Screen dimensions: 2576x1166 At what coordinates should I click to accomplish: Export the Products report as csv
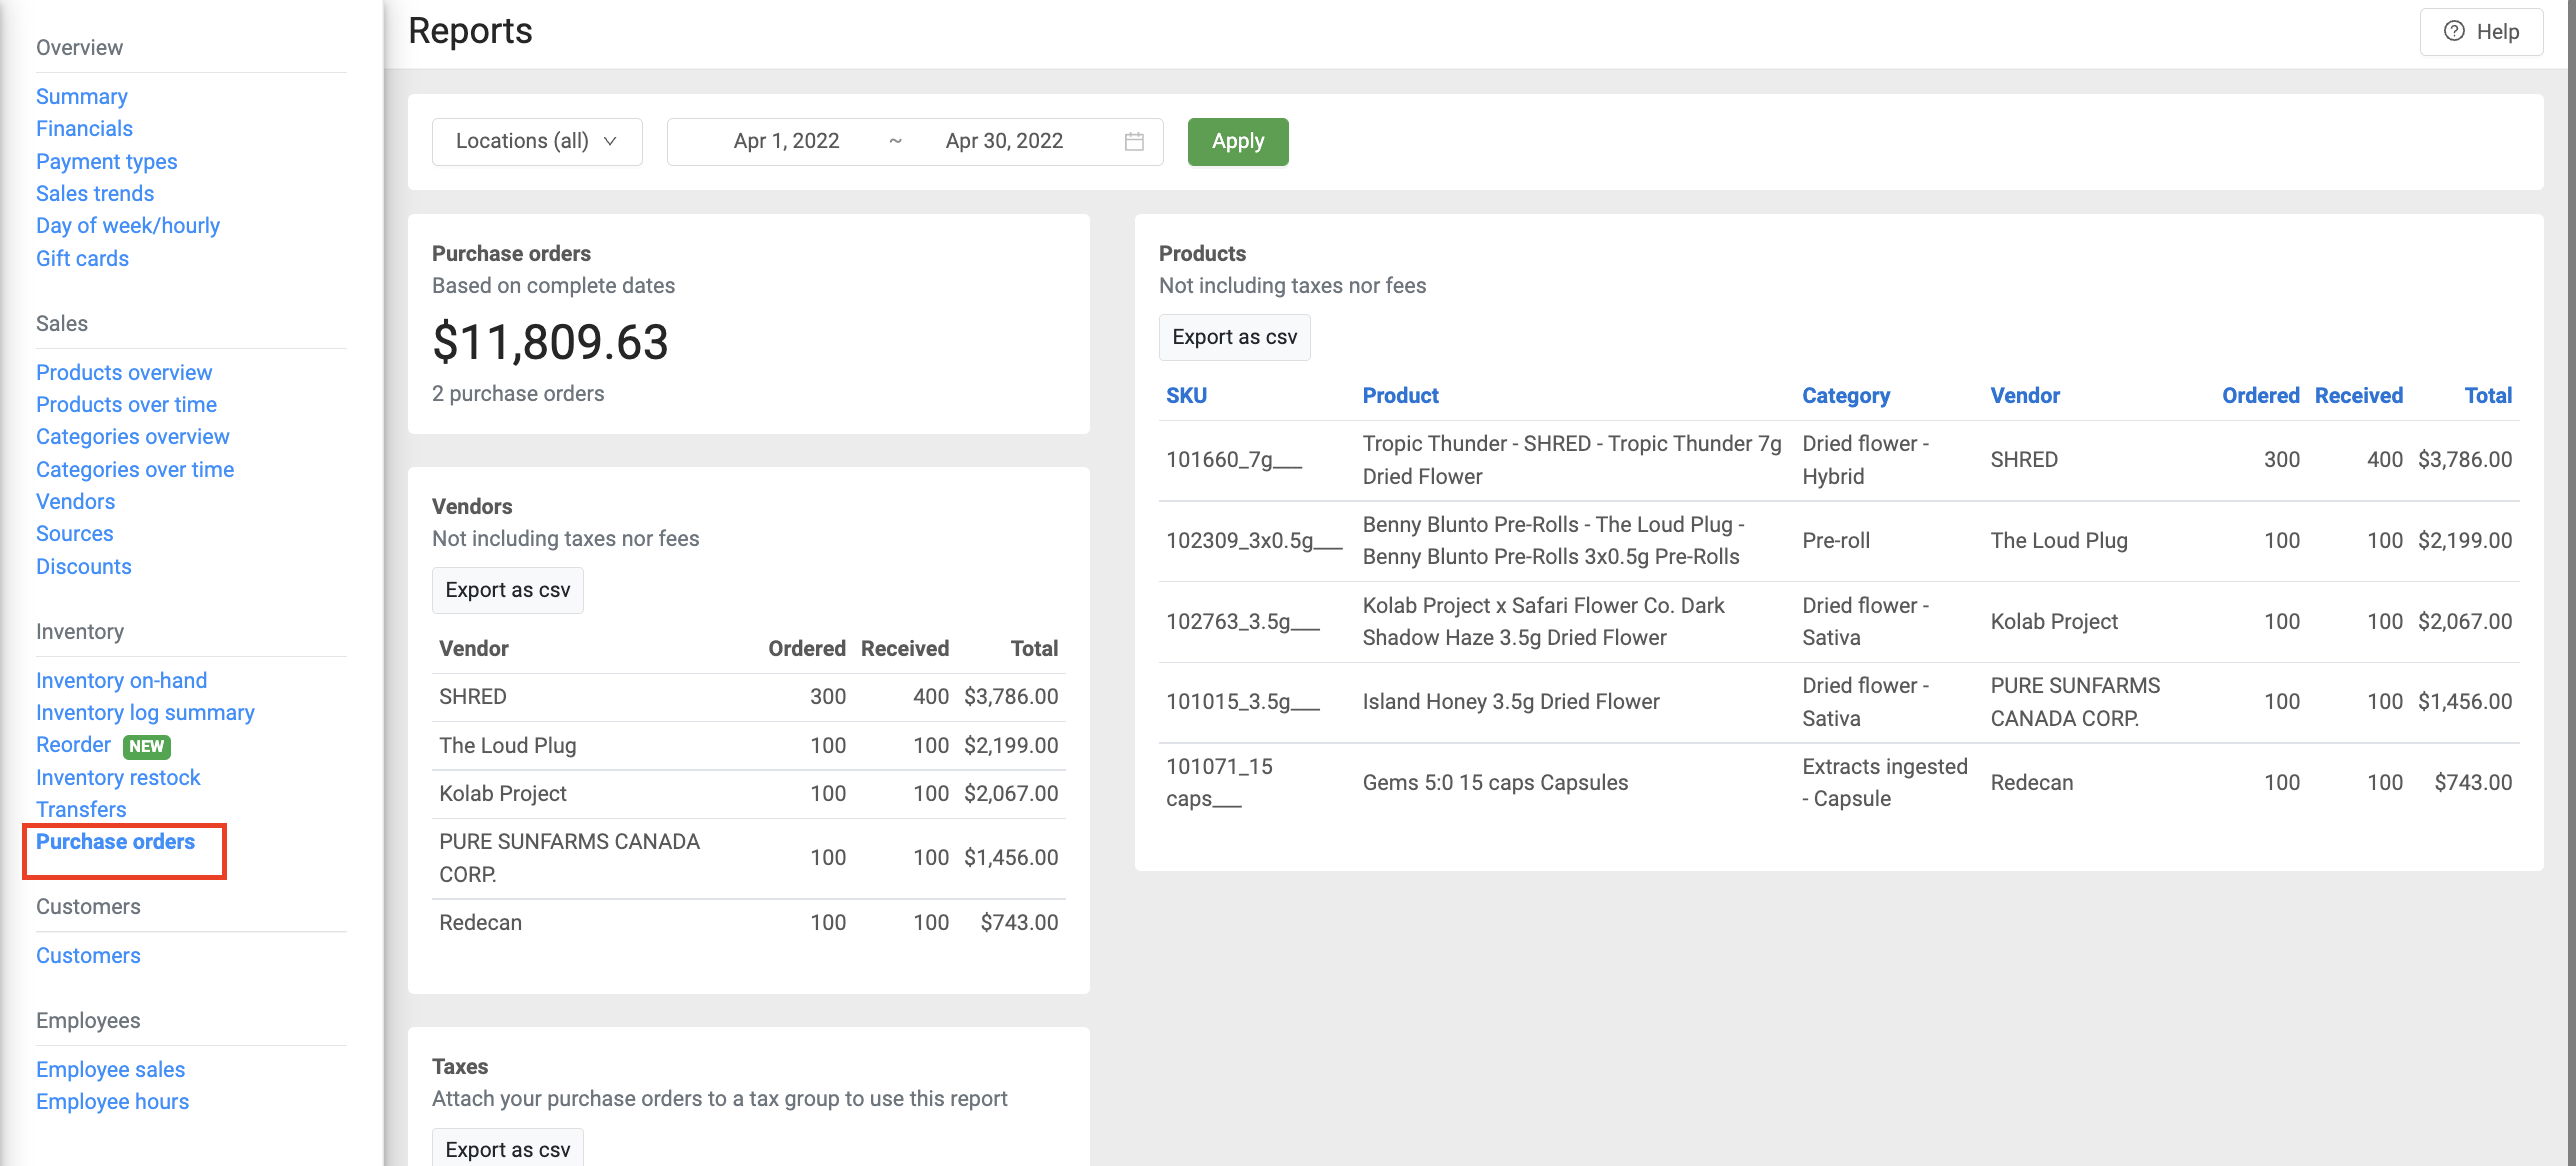tap(1234, 337)
